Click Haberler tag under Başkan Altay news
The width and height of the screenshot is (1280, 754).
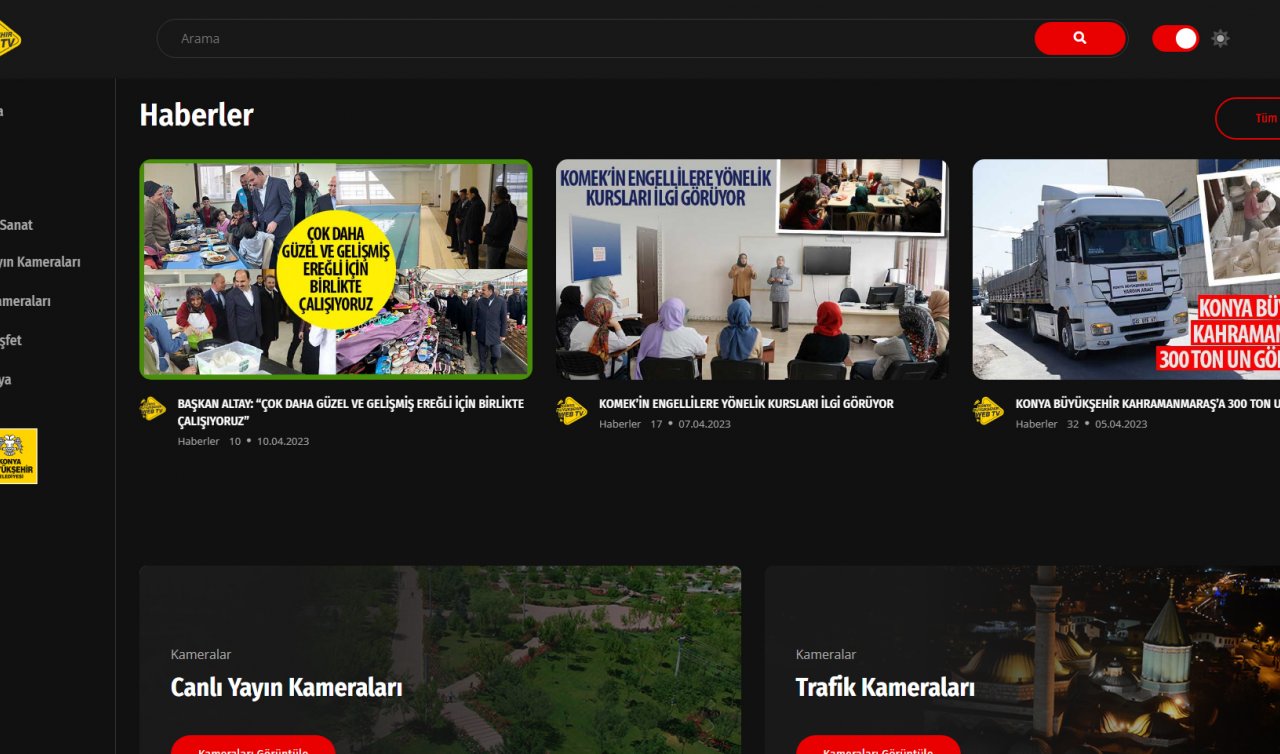click(x=198, y=441)
